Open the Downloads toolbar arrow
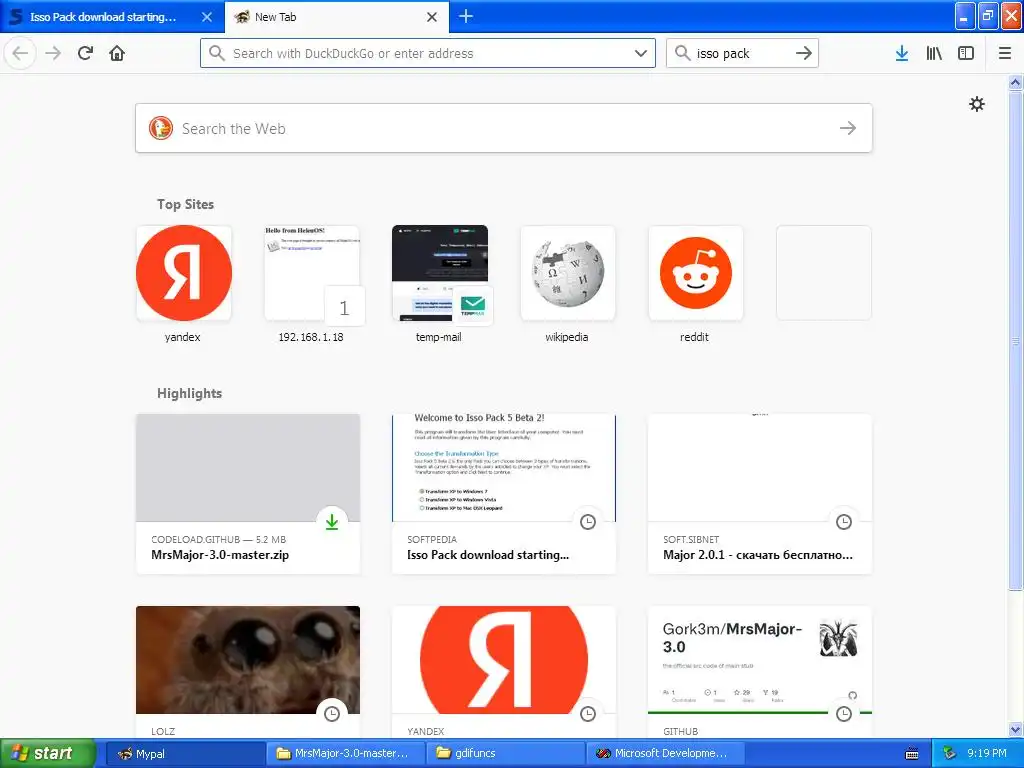 902,53
